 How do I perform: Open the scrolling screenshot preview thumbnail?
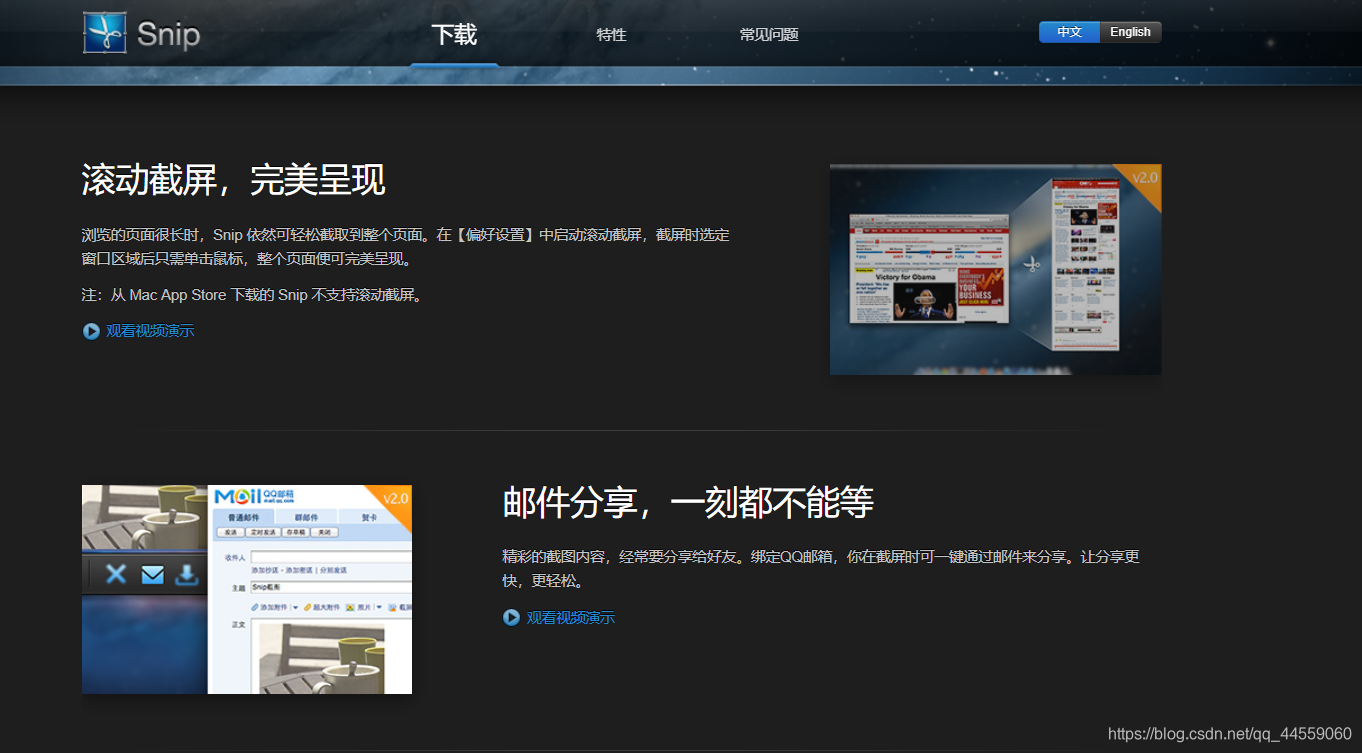[x=996, y=269]
